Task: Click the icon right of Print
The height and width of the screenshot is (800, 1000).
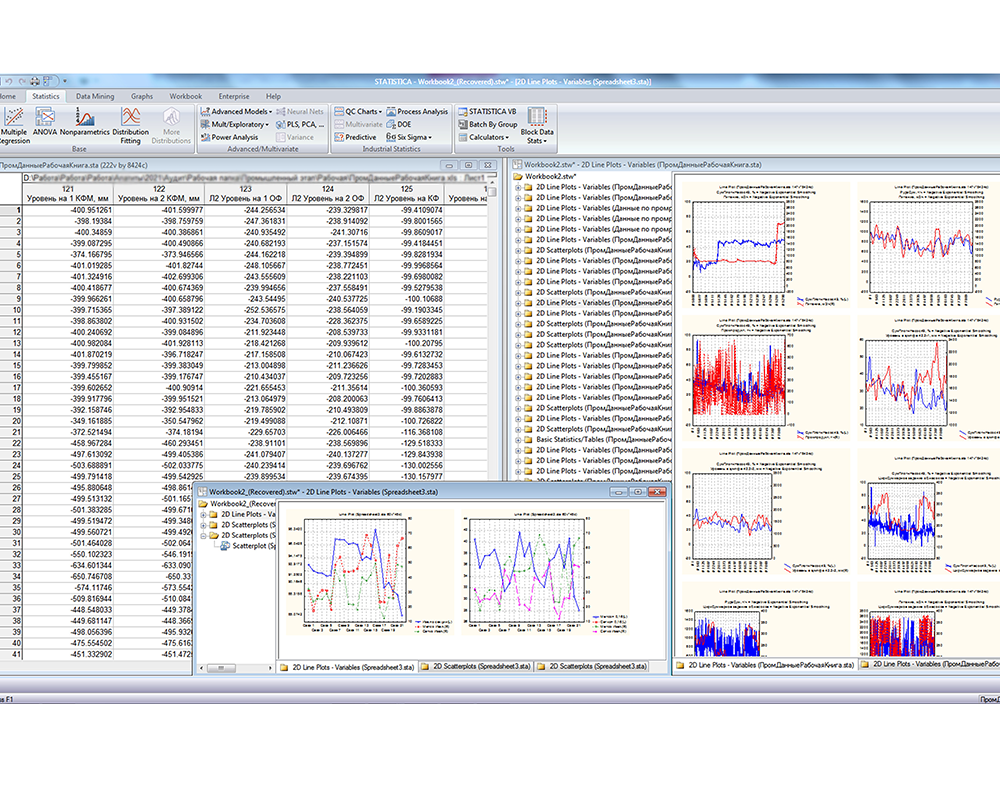Action: click(48, 82)
